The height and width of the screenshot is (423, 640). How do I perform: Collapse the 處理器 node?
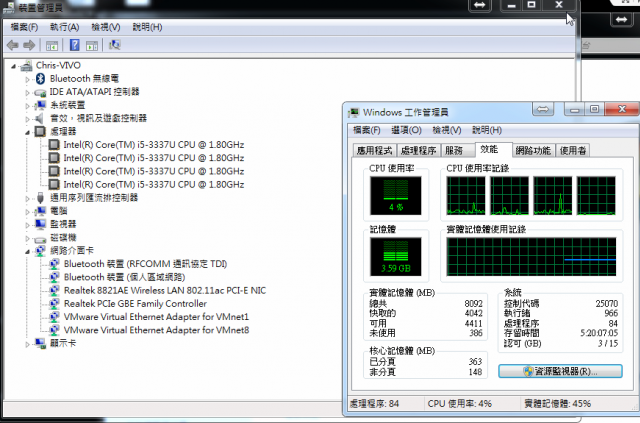tap(27, 132)
